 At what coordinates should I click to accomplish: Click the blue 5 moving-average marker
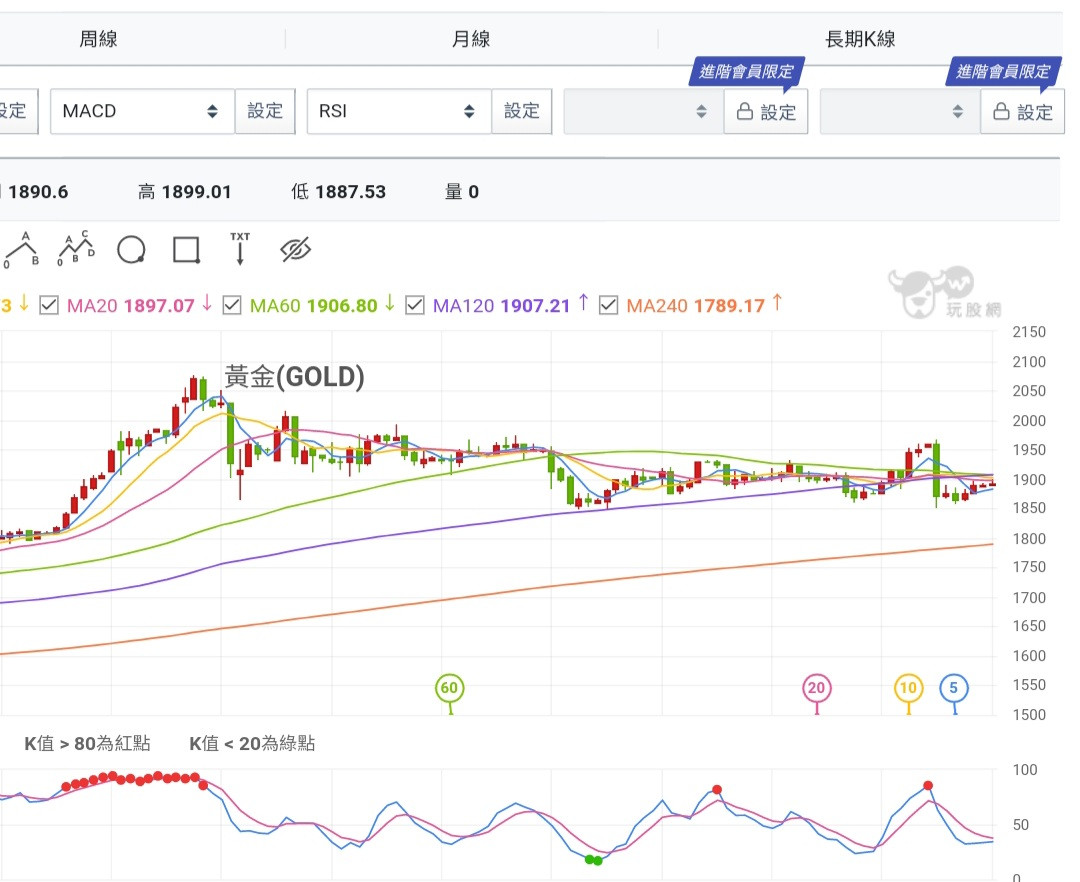pyautogui.click(x=954, y=688)
